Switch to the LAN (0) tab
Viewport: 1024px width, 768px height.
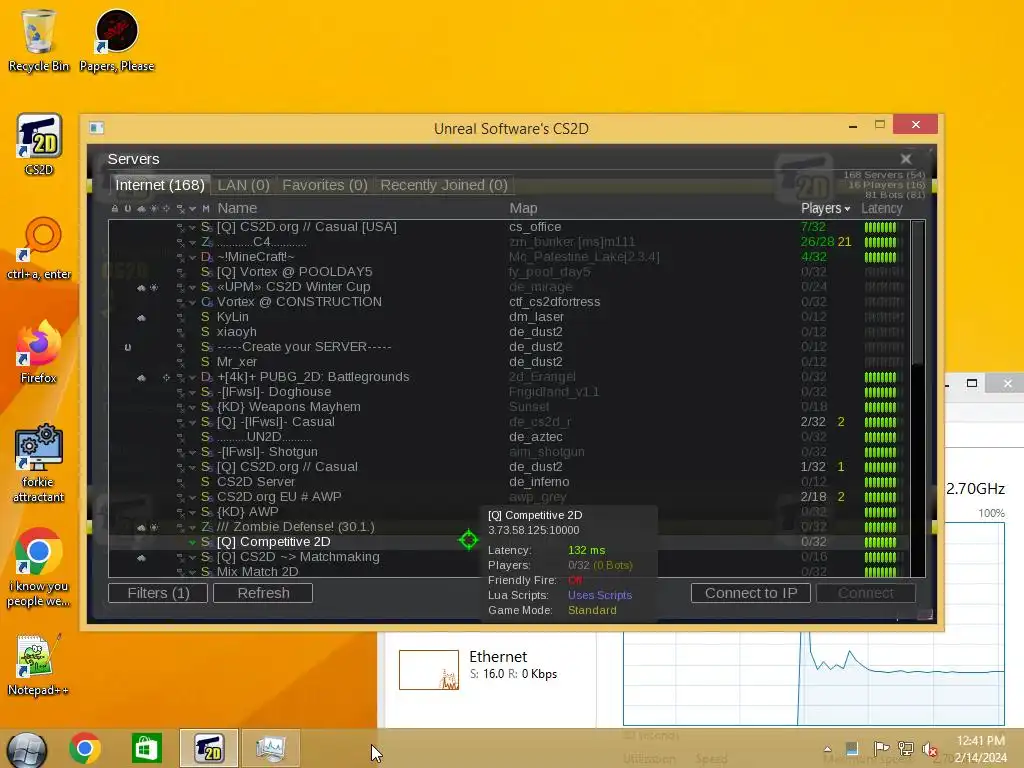pyautogui.click(x=244, y=185)
